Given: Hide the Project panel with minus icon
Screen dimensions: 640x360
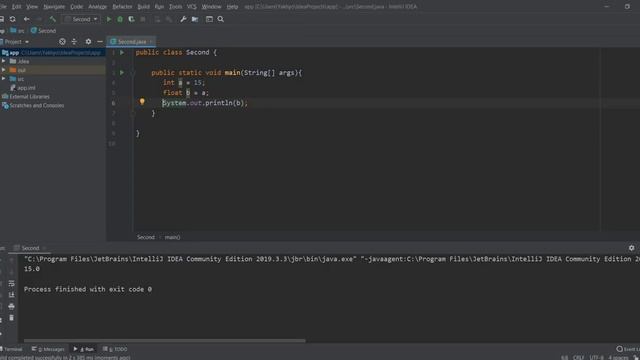Looking at the screenshot, I should click(100, 42).
